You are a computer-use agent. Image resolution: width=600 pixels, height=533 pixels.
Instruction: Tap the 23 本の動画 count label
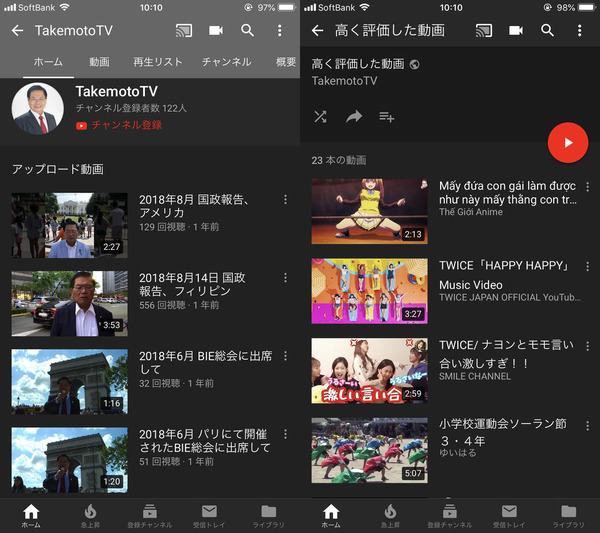pyautogui.click(x=339, y=160)
